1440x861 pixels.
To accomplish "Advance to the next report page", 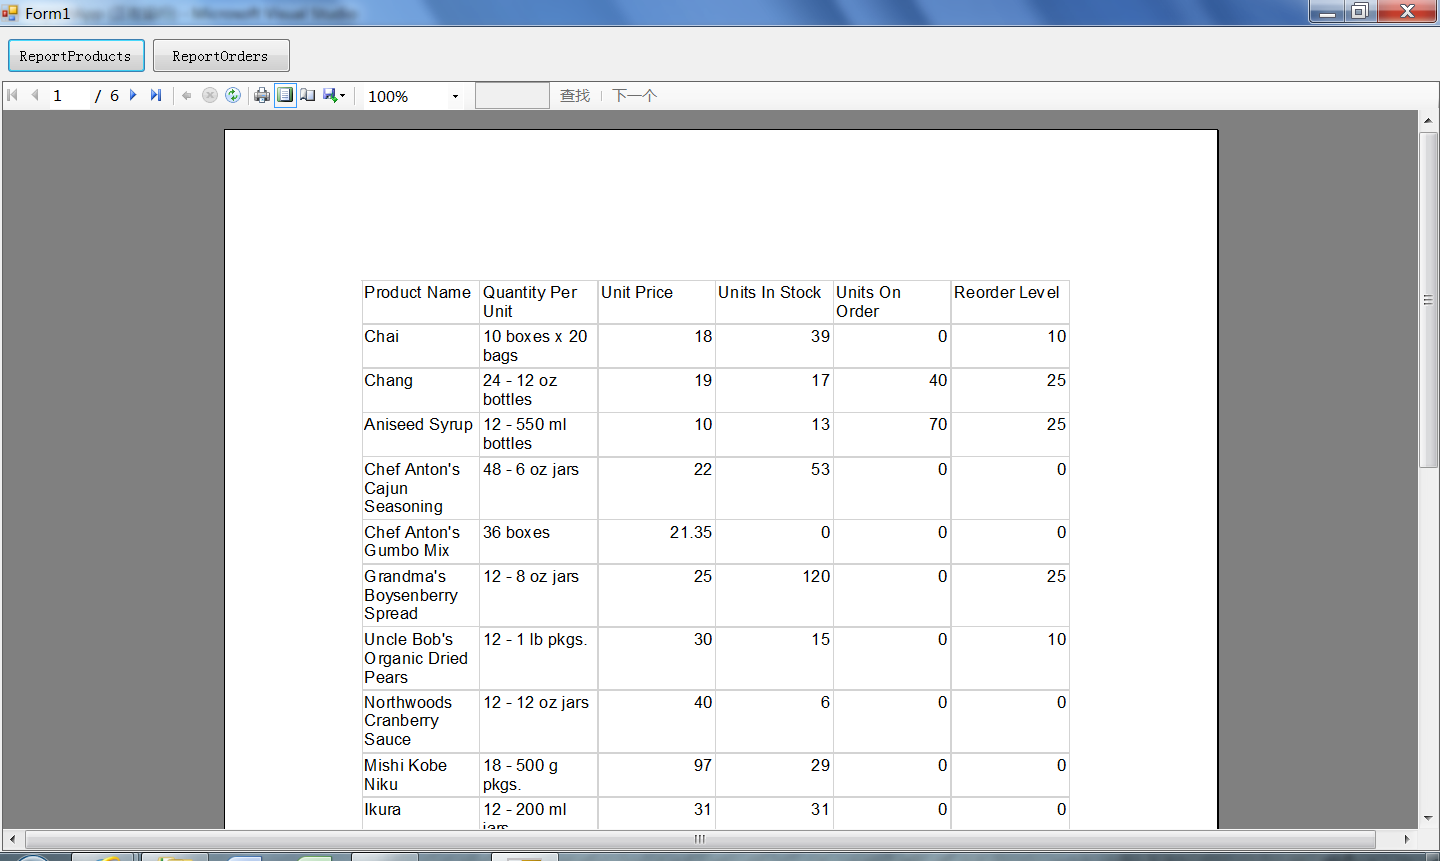I will point(133,95).
